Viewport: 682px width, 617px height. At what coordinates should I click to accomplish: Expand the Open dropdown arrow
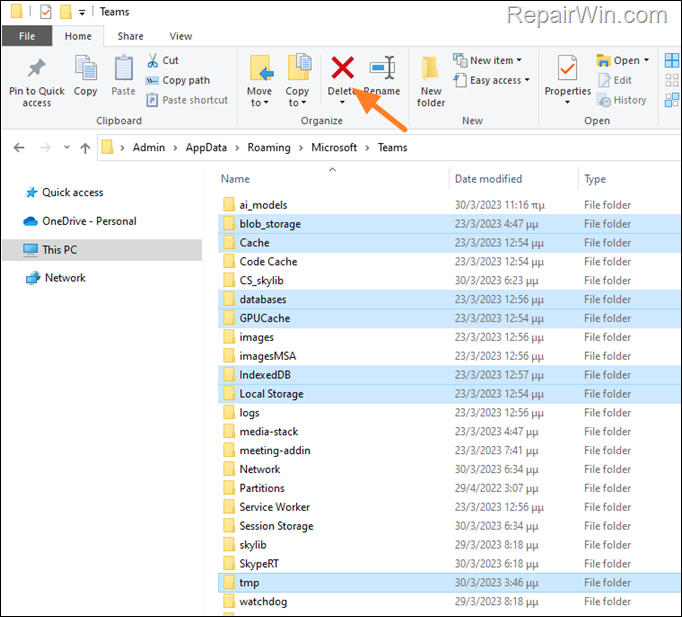pos(646,60)
